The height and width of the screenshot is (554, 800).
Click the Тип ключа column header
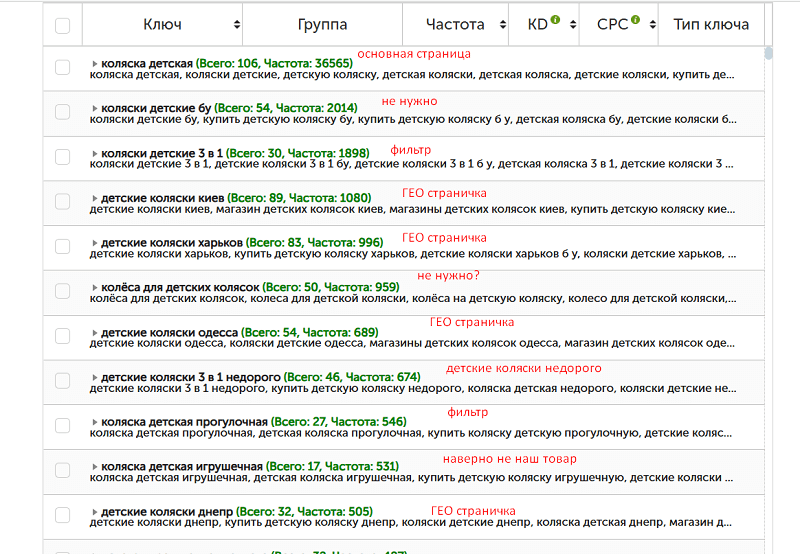[x=711, y=24]
